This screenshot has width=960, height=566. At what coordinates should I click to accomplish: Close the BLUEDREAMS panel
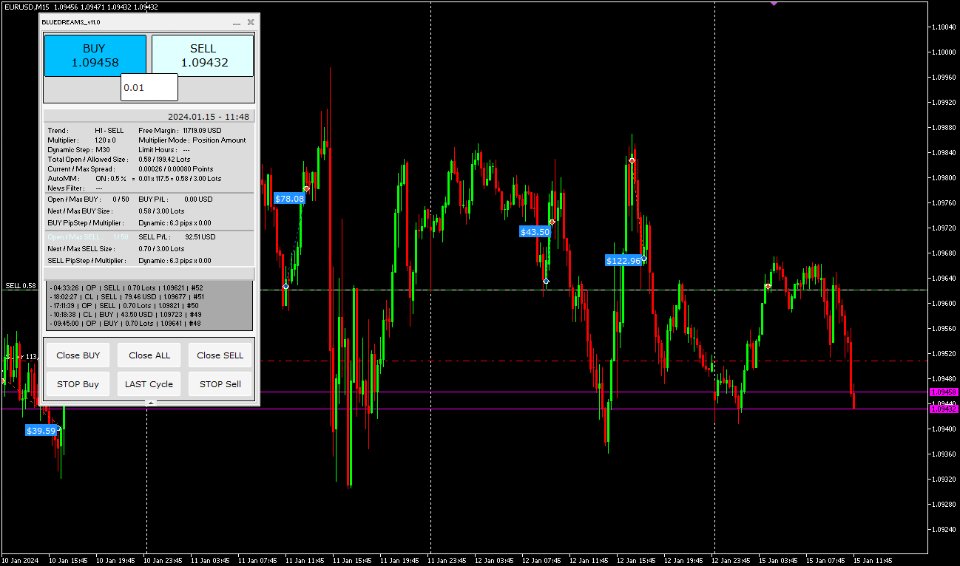click(250, 22)
